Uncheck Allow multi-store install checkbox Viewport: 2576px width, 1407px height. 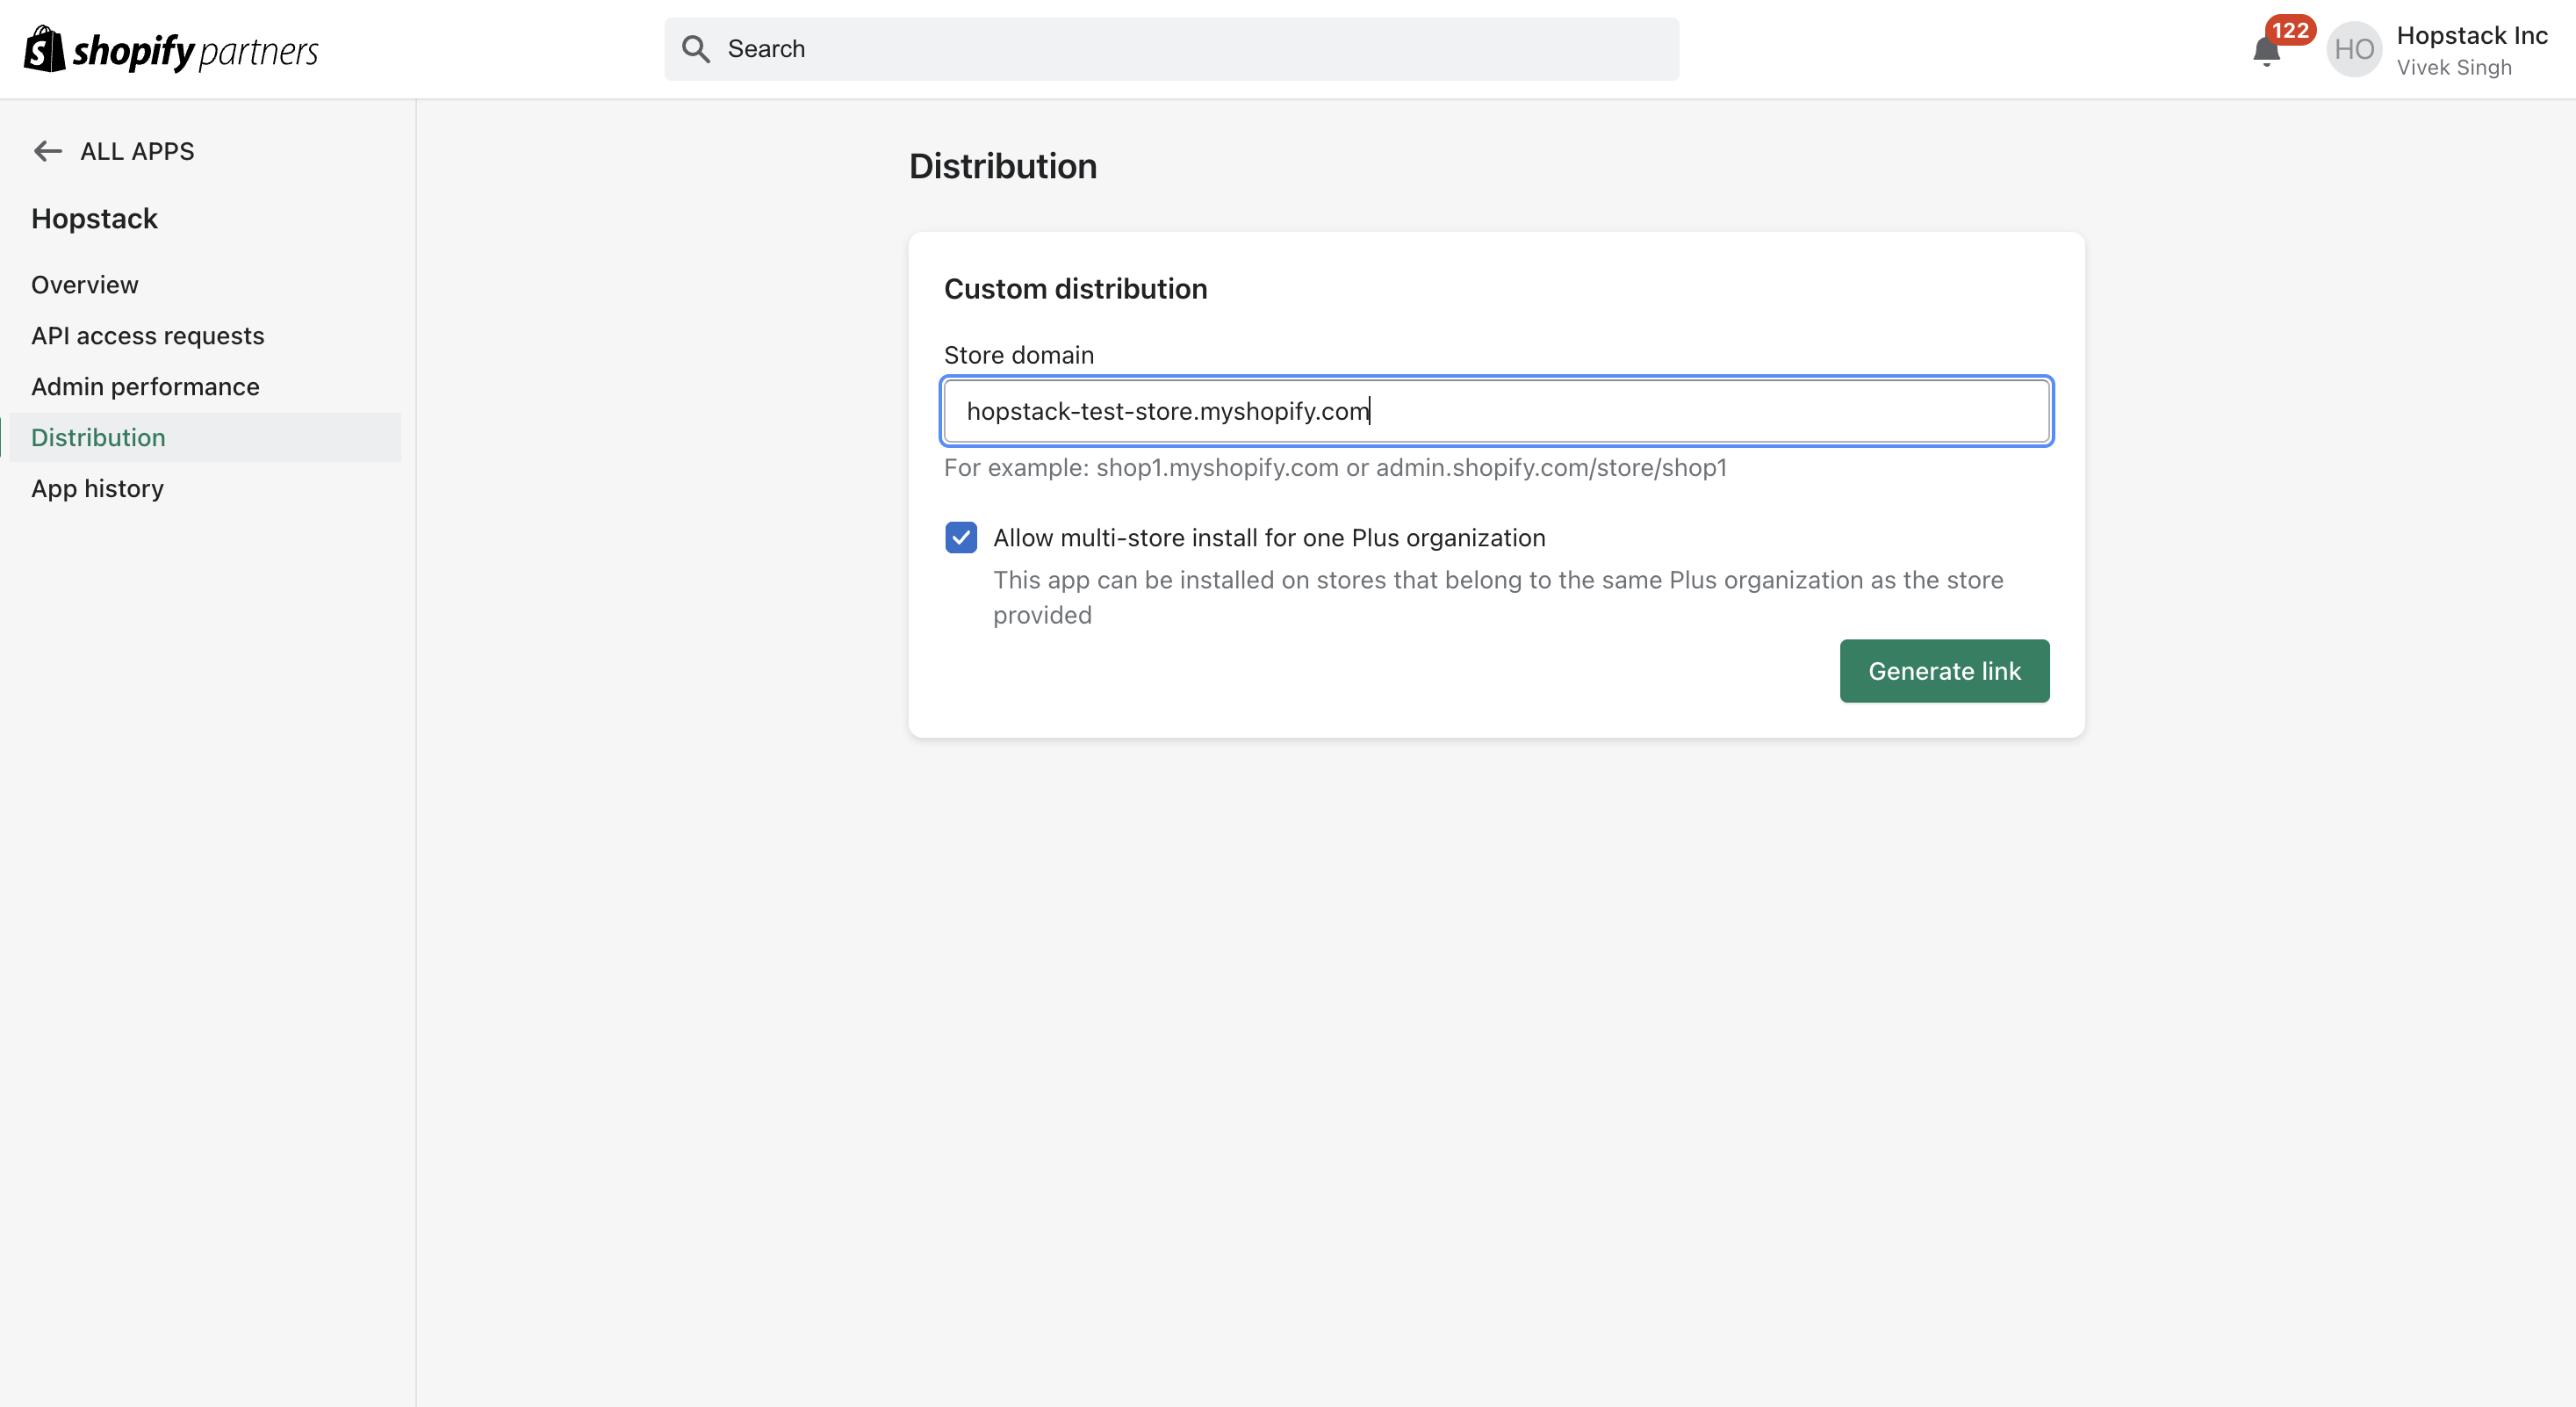click(x=961, y=538)
